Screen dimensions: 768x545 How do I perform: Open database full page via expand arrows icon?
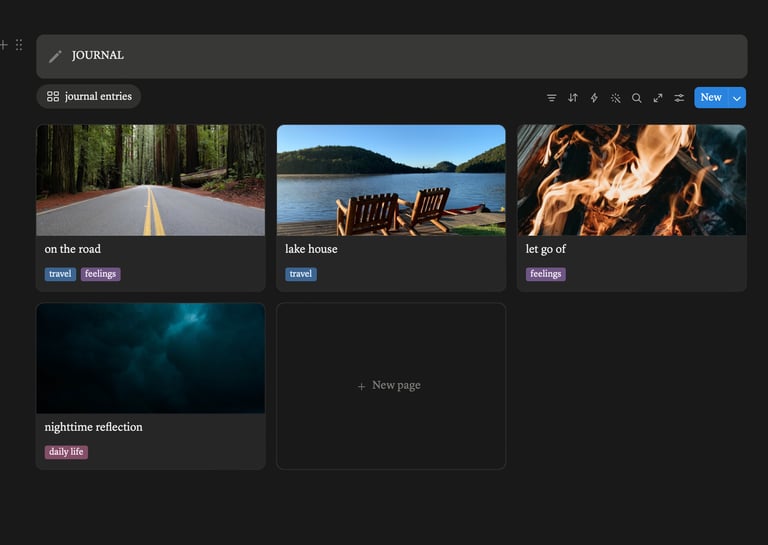tap(658, 98)
